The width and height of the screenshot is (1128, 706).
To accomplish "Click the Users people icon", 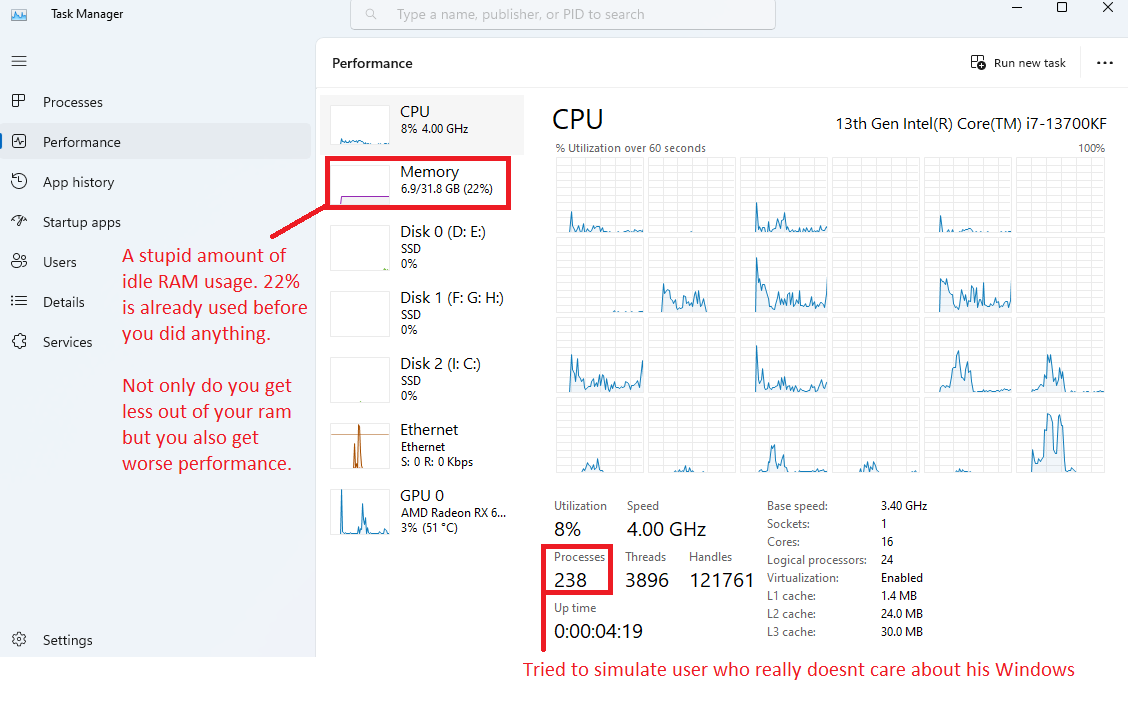I will coord(19,262).
